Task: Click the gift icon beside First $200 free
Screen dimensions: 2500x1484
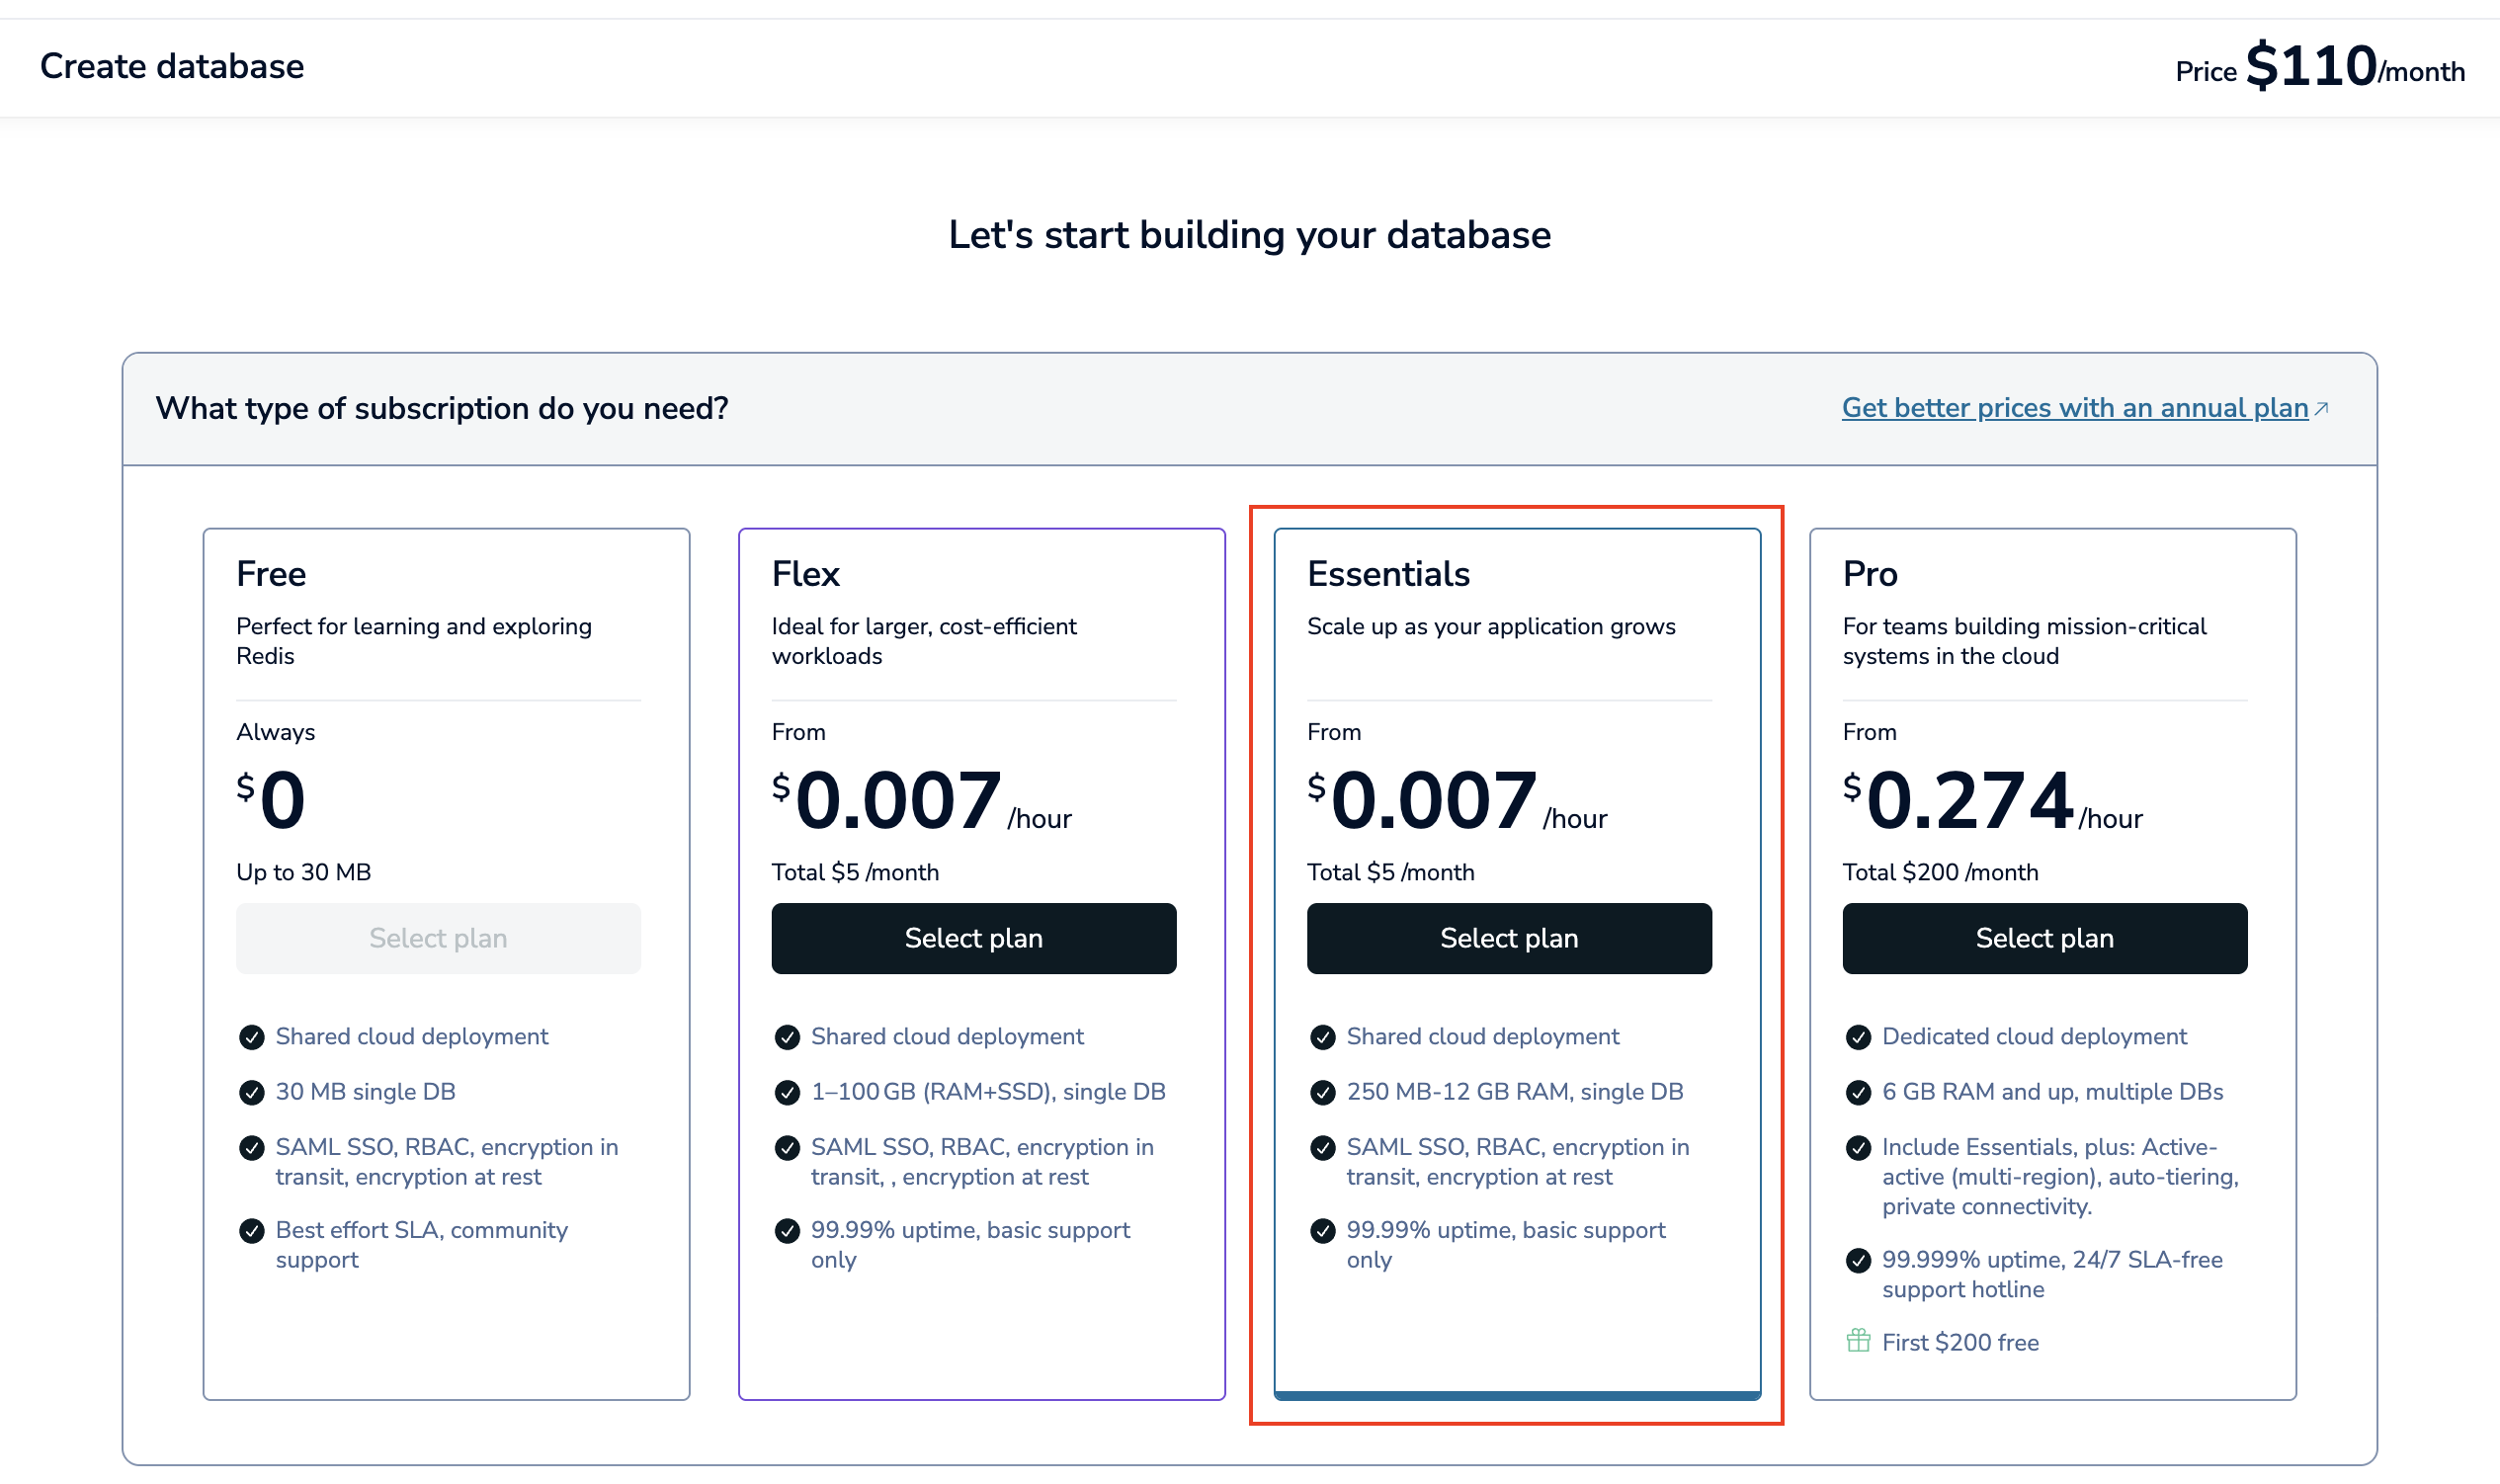Action: click(1858, 1341)
